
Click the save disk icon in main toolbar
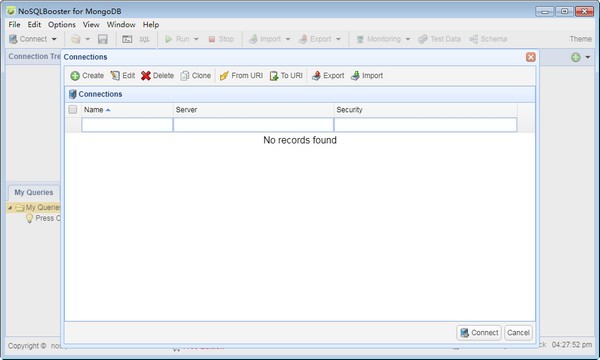pyautogui.click(x=103, y=39)
